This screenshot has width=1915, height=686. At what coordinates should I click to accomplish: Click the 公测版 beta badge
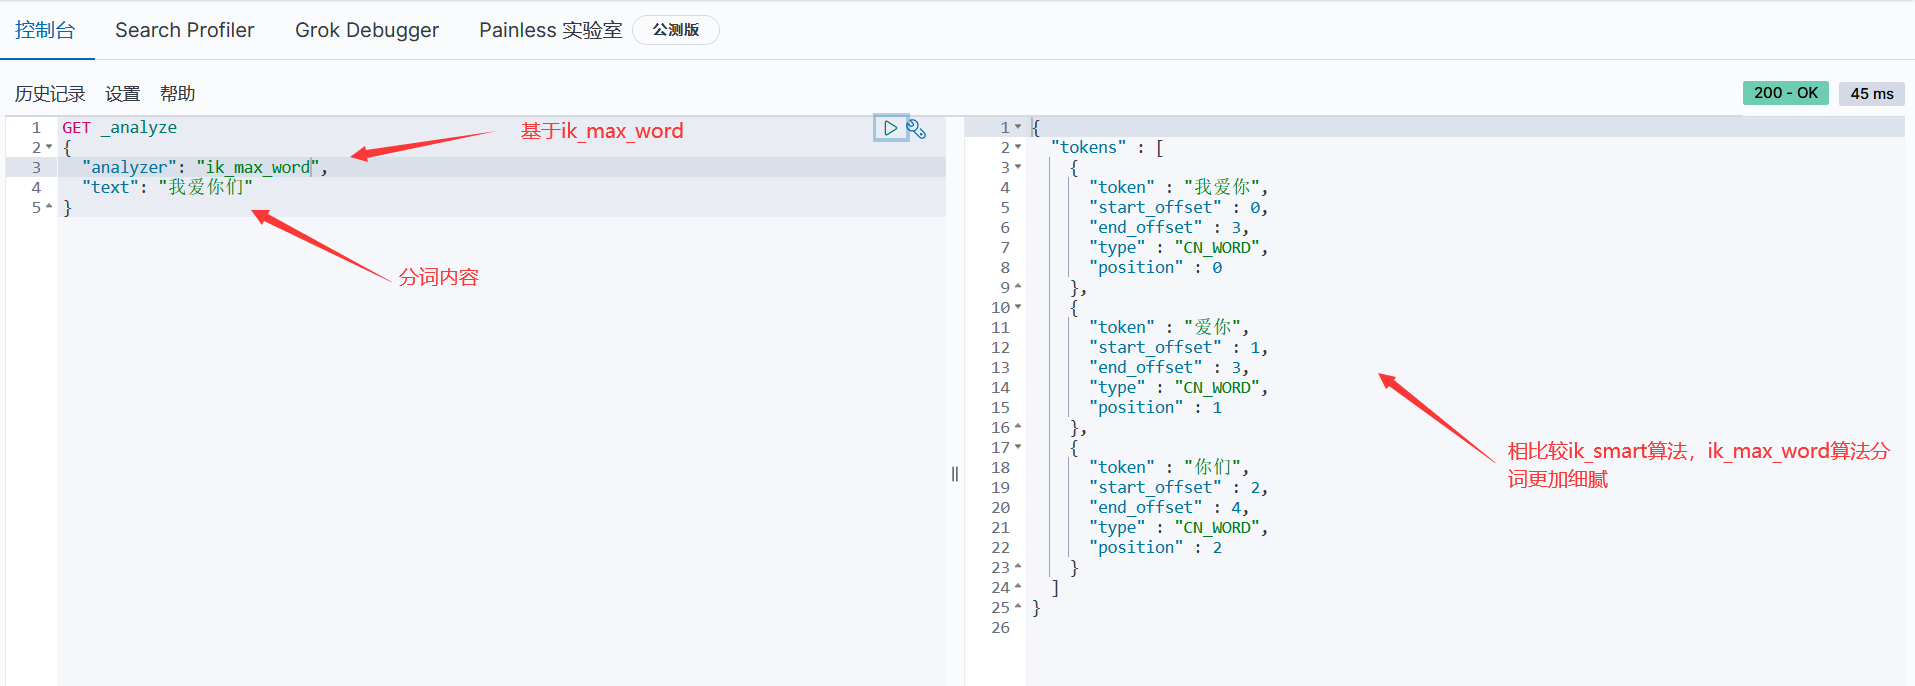[x=675, y=30]
